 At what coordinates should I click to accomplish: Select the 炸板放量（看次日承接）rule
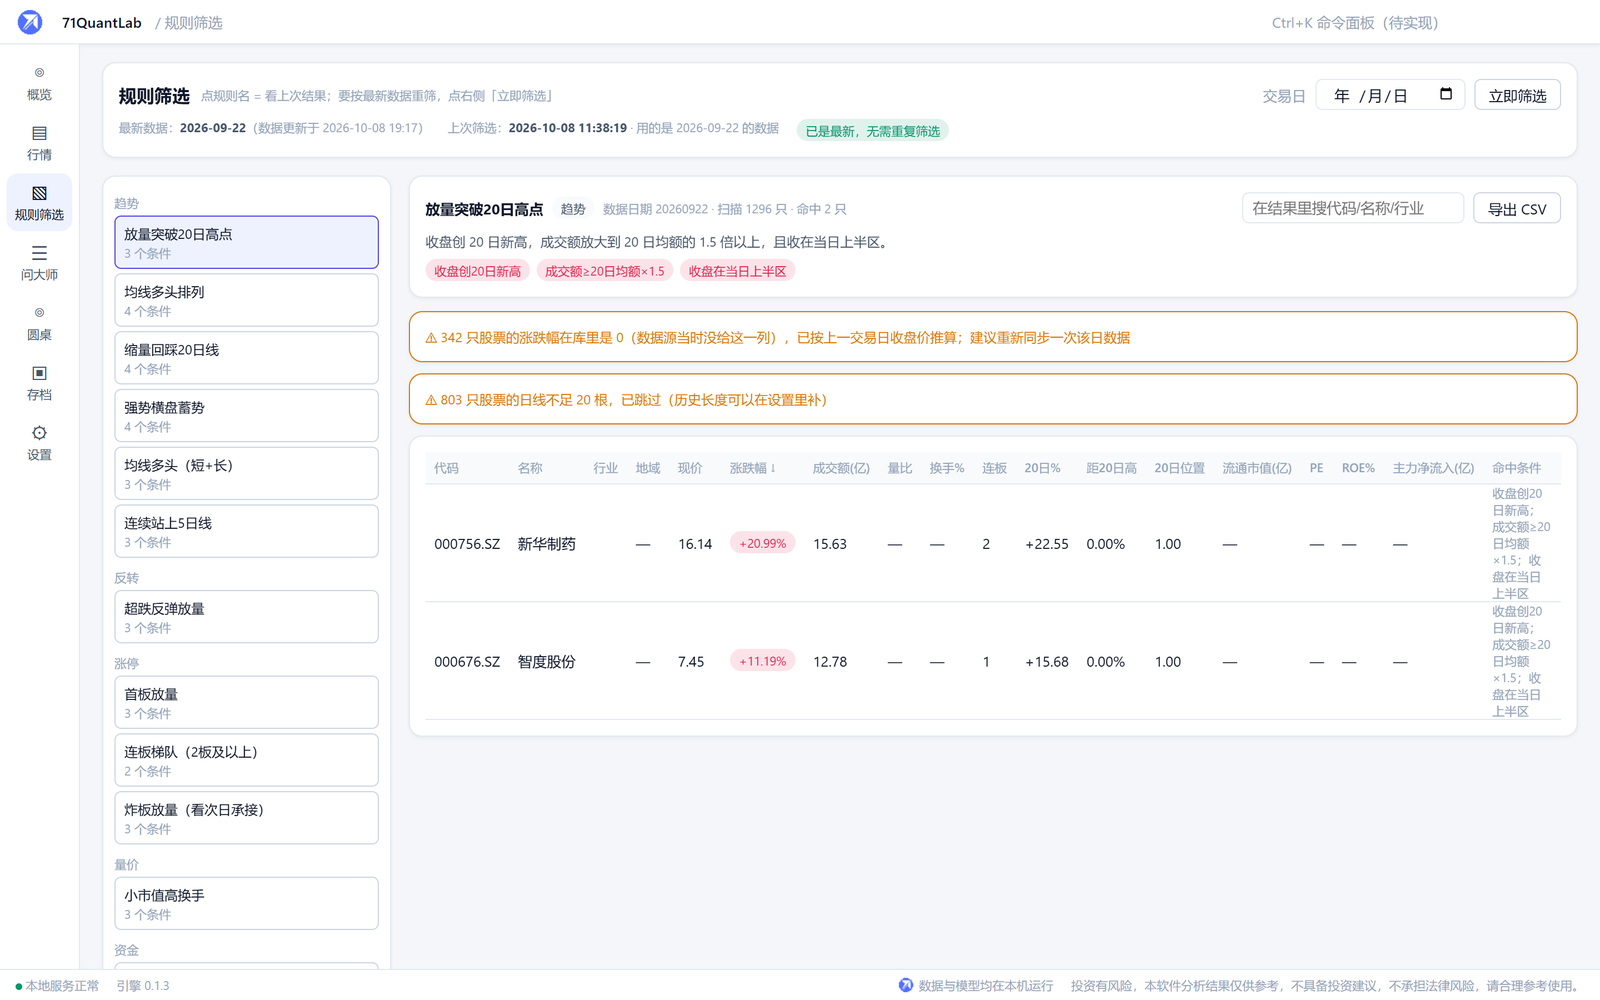[246, 818]
